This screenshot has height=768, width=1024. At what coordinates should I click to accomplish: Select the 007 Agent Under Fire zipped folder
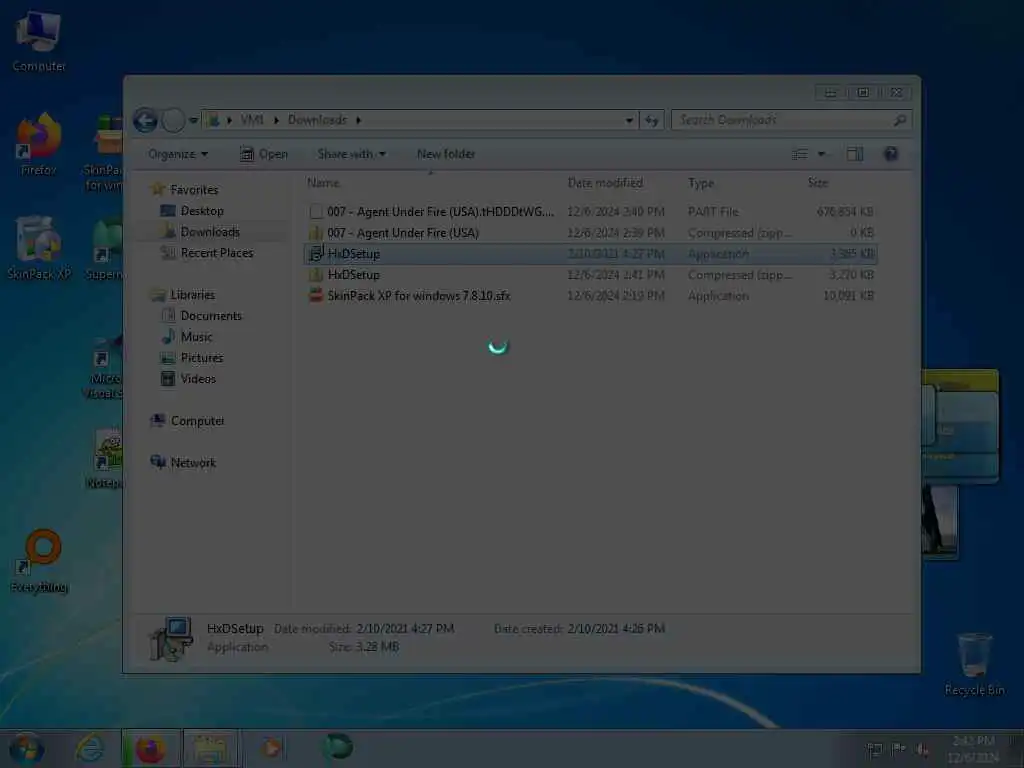click(590, 232)
